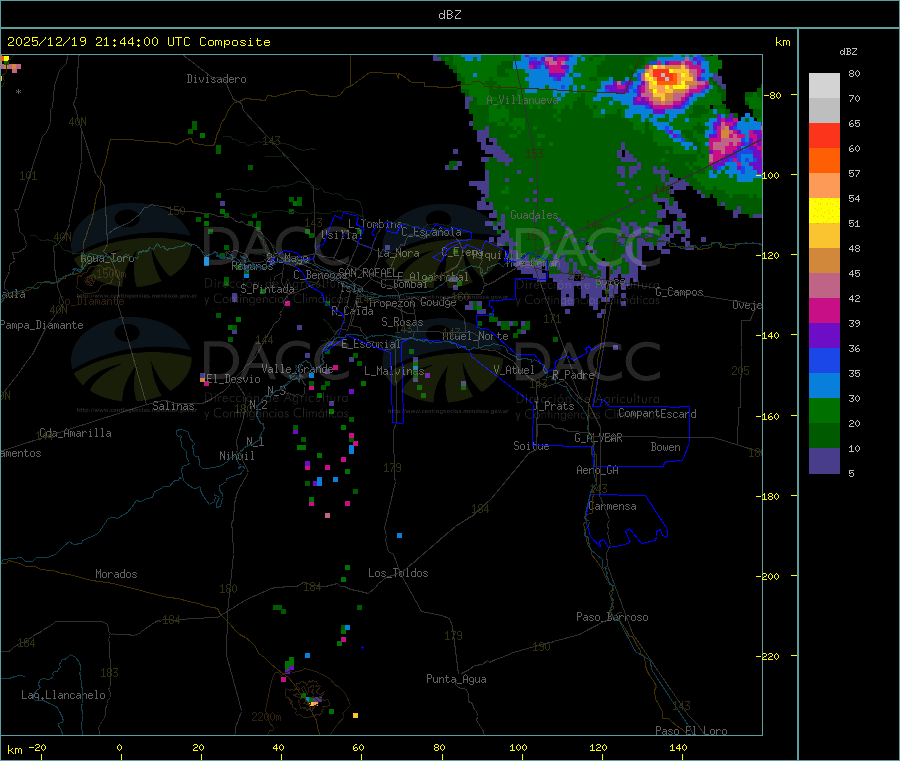Click the -80 km vertical axis tick
900x761 pixels.
(x=771, y=95)
